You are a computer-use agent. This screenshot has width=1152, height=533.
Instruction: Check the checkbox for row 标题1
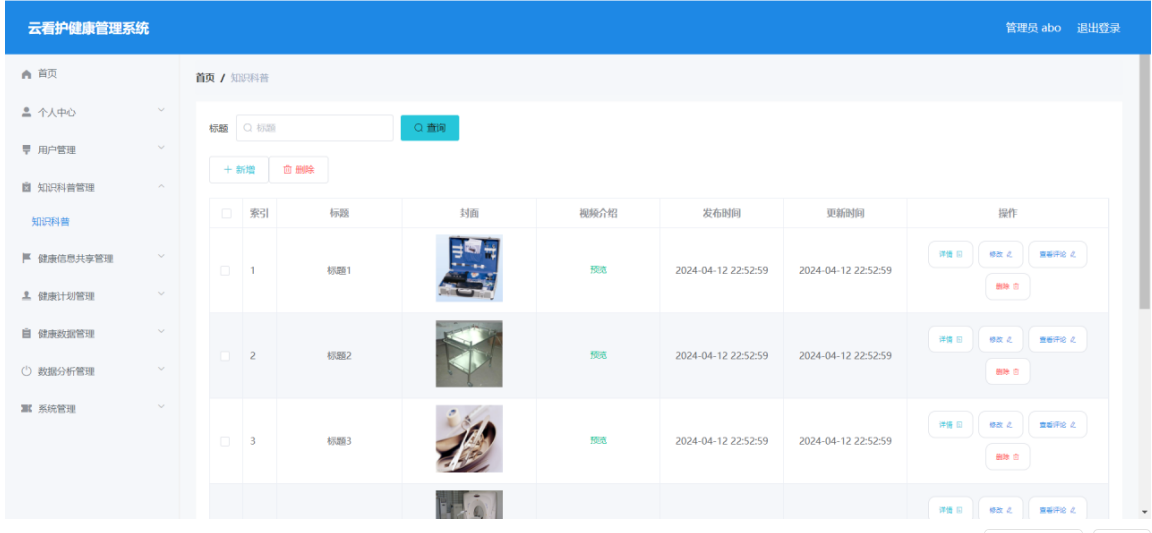[225, 271]
